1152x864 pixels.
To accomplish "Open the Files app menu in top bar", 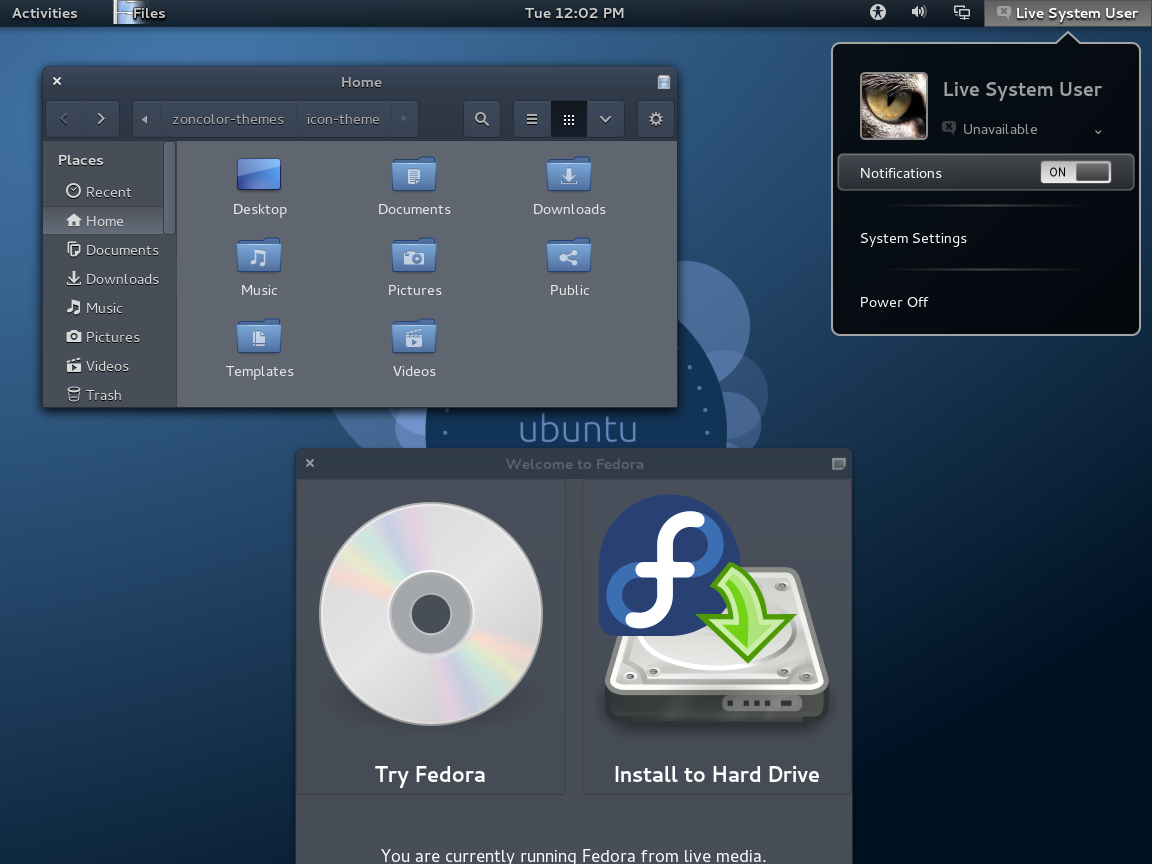I will pyautogui.click(x=140, y=13).
